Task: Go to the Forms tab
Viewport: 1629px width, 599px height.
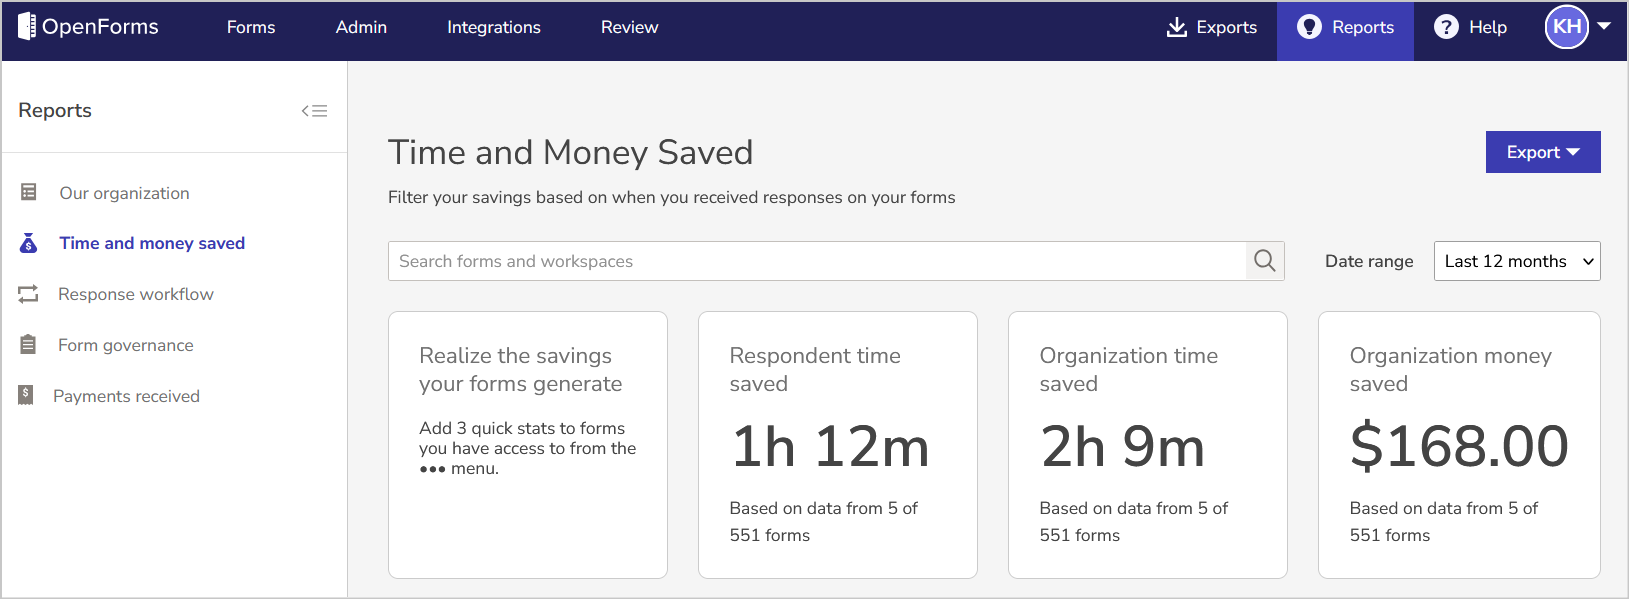Action: (251, 28)
